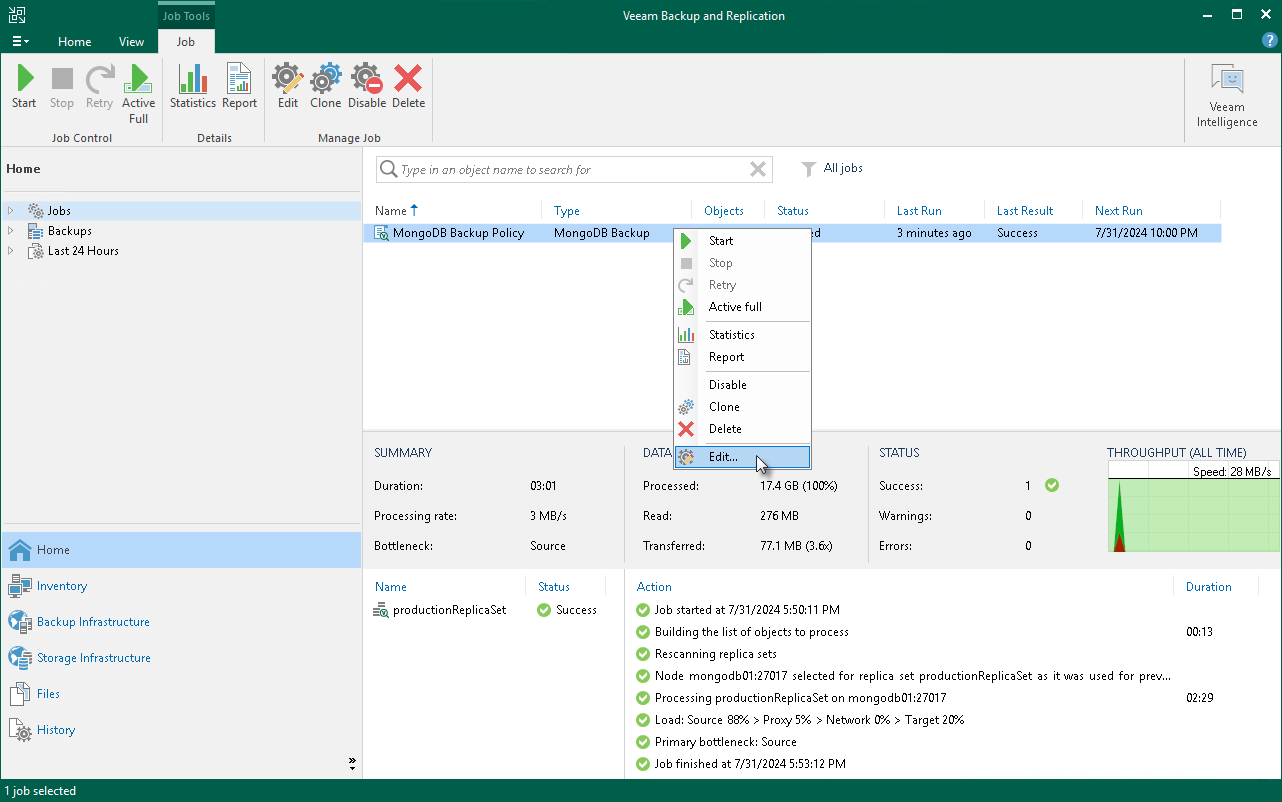The height and width of the screenshot is (802, 1282).
Task: Open the History view
Action: [x=181, y=730]
